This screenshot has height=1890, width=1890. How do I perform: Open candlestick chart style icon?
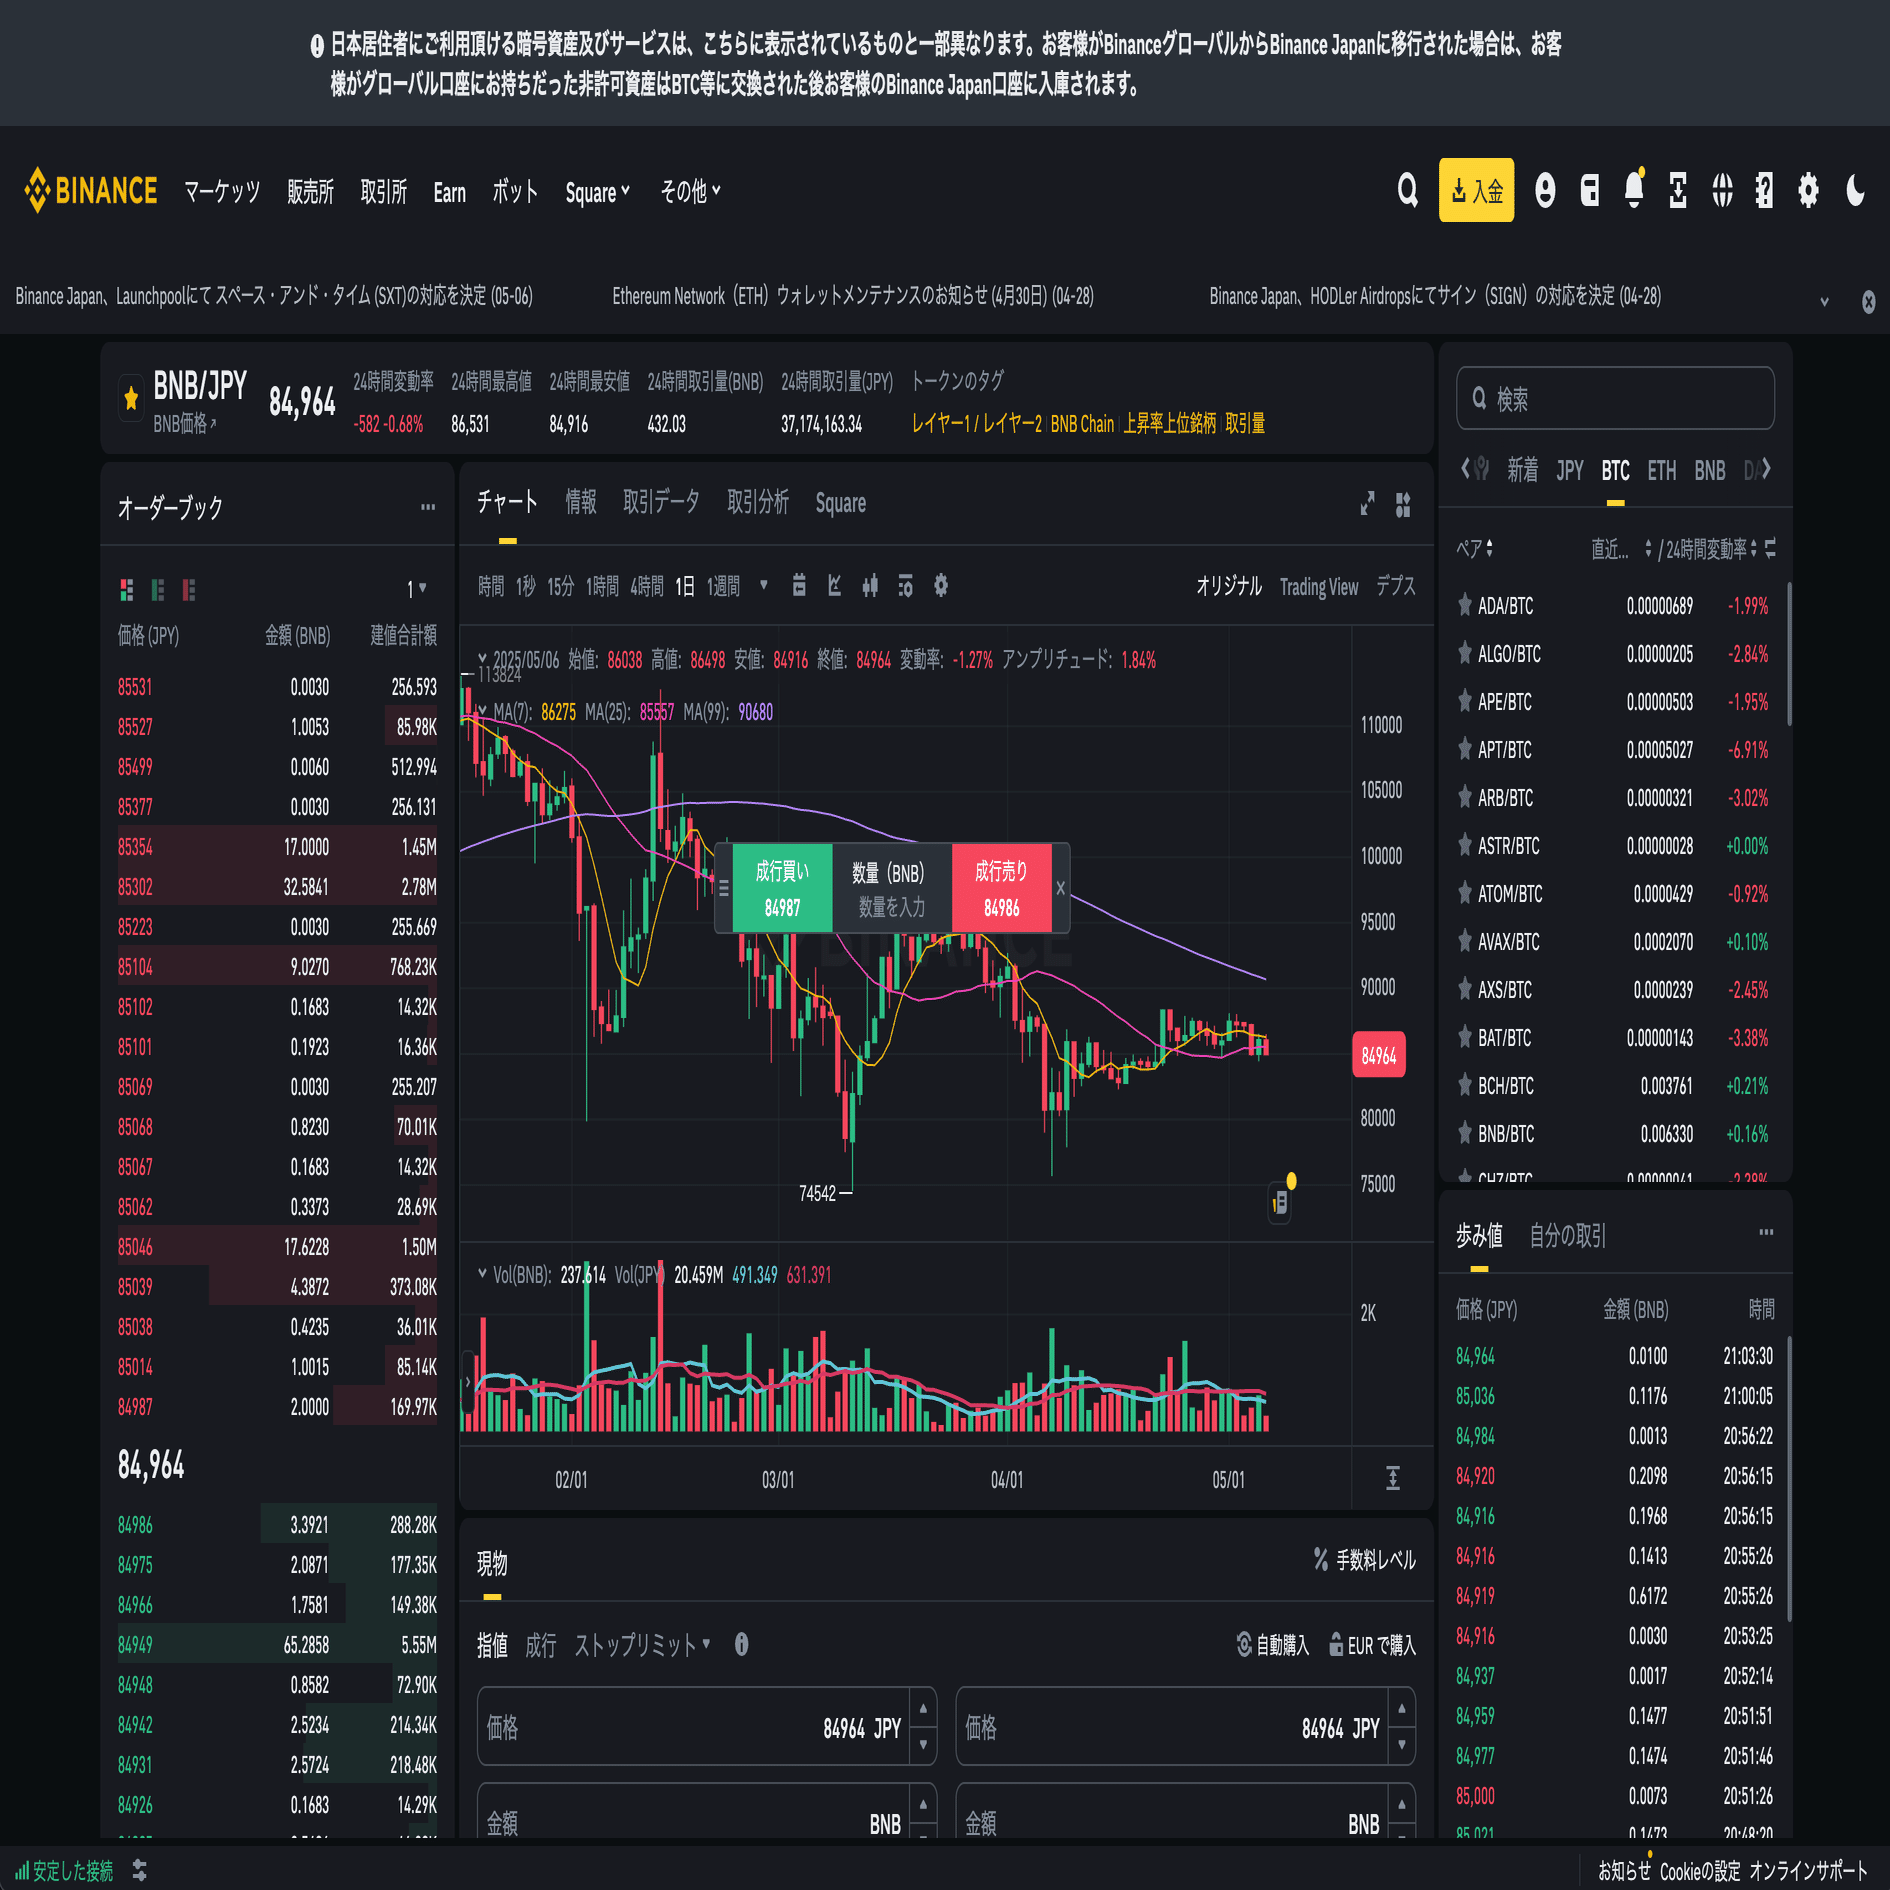click(x=870, y=585)
